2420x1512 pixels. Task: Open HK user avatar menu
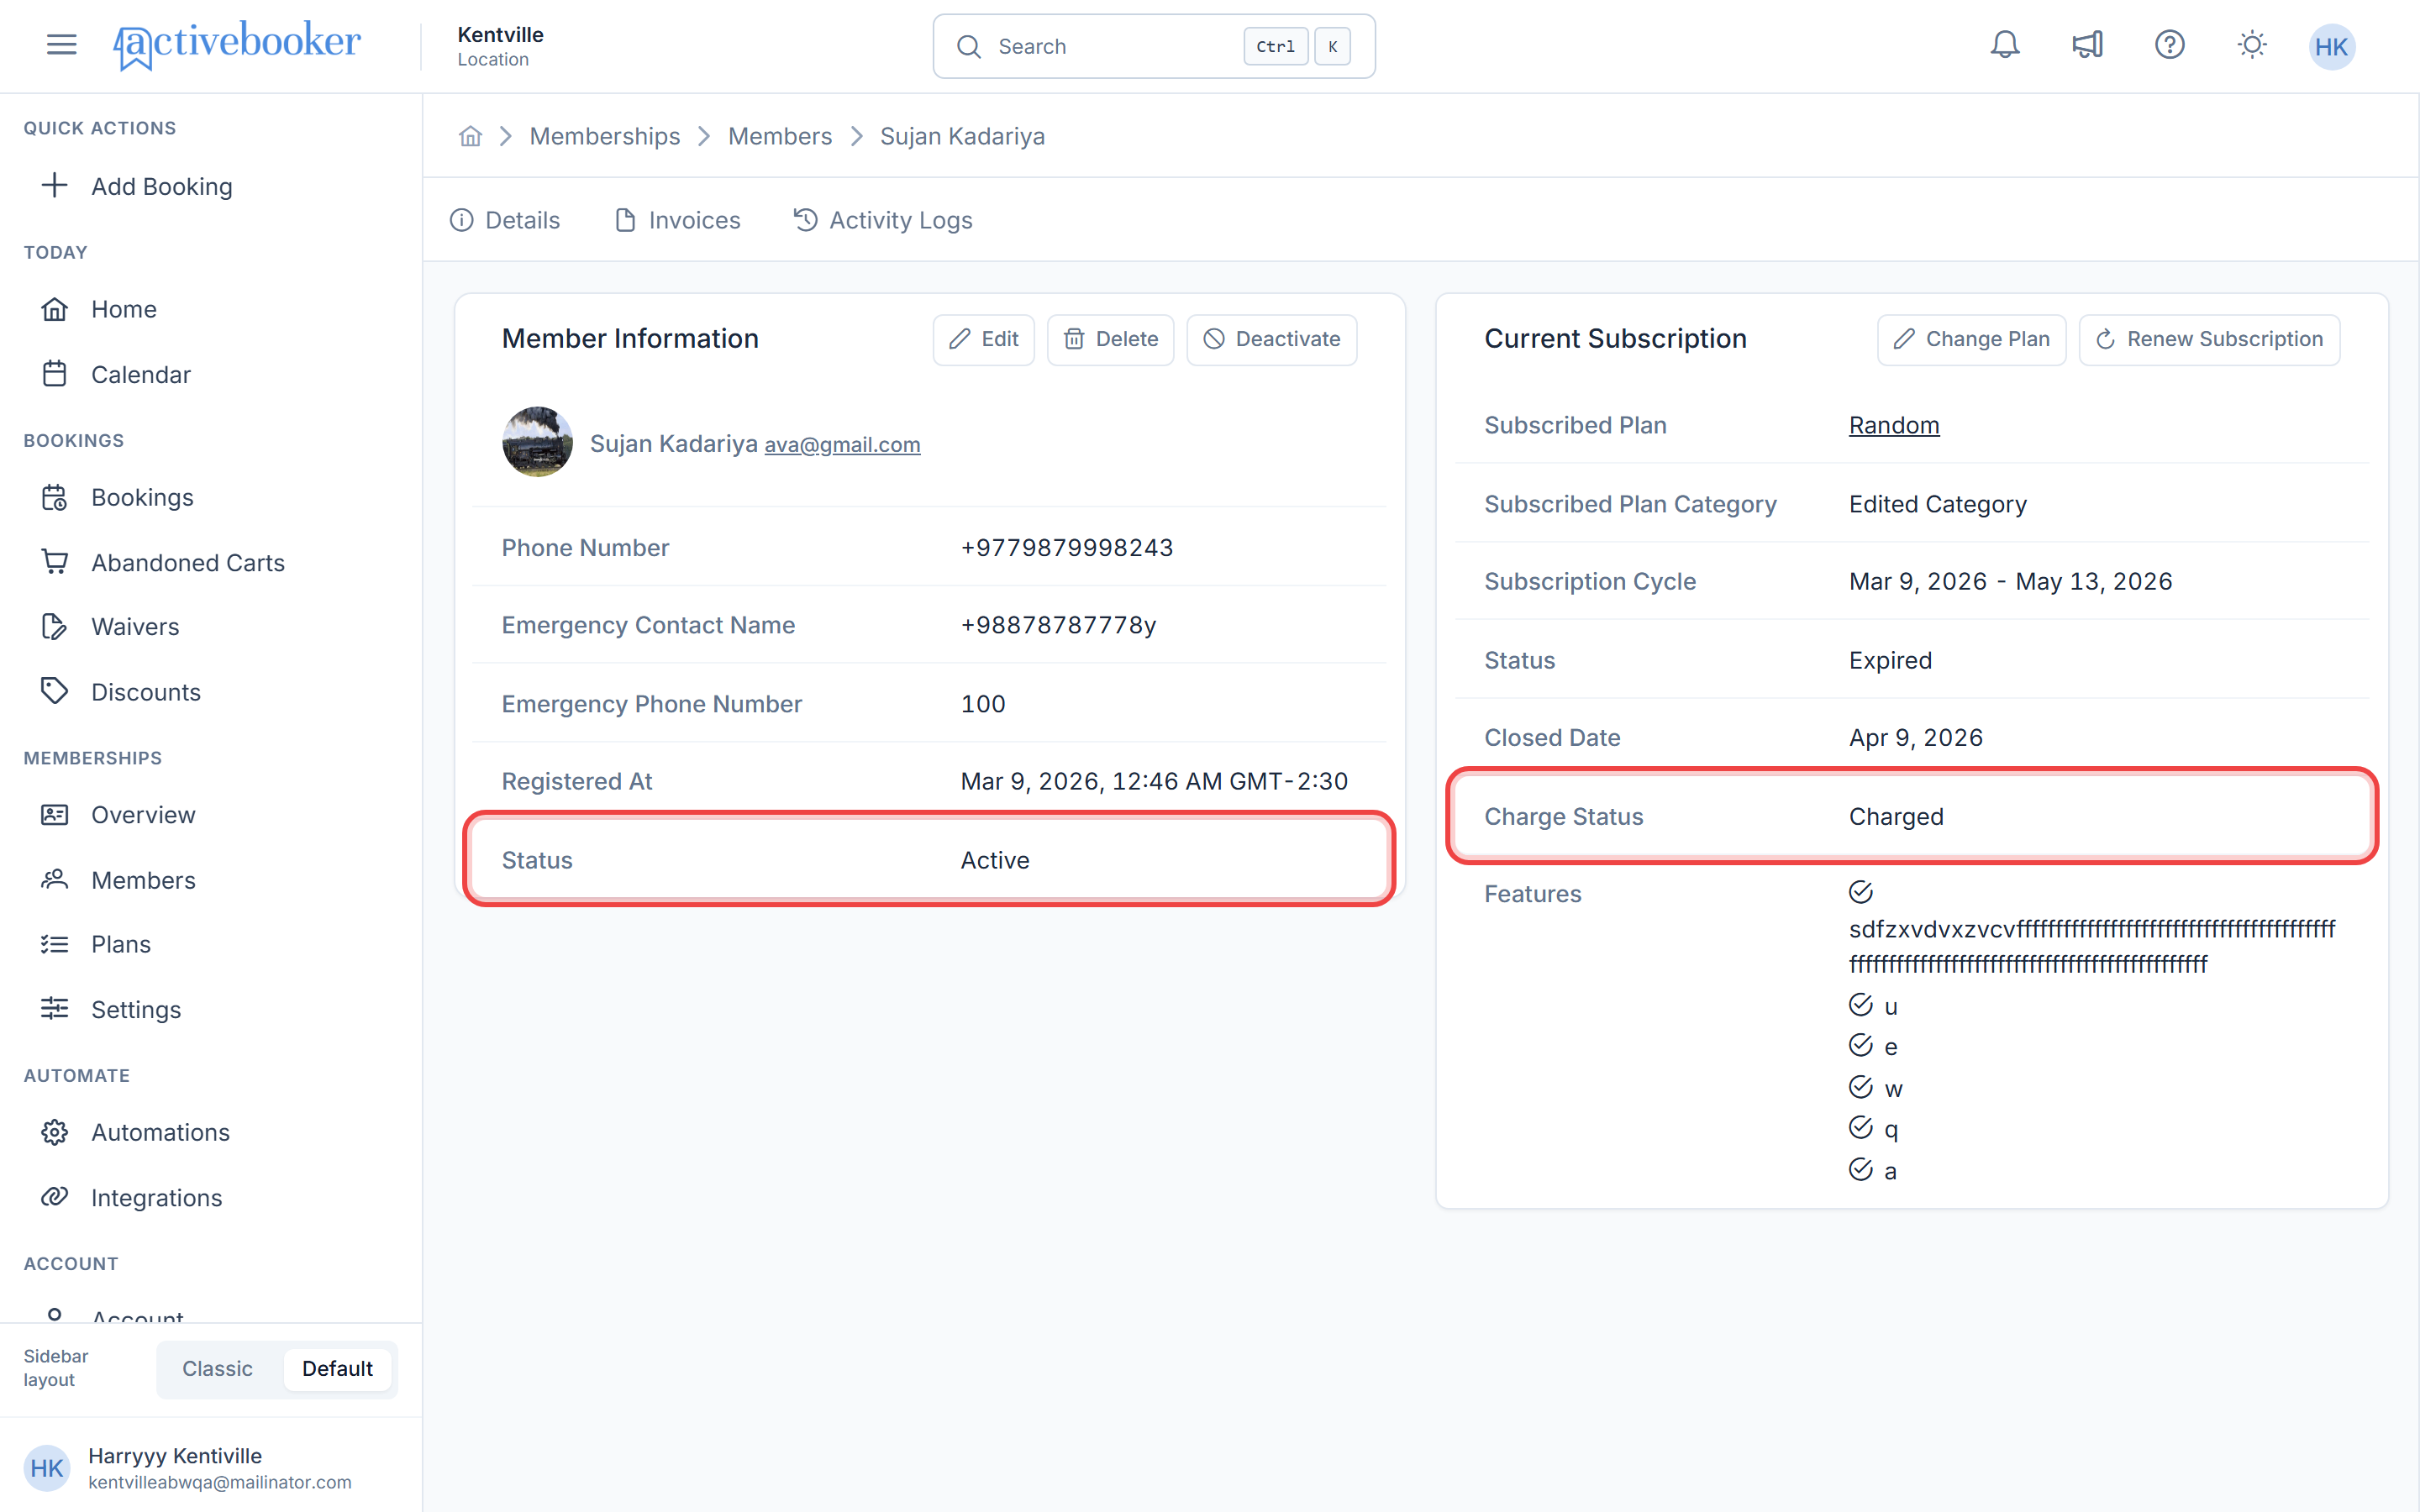click(2331, 46)
